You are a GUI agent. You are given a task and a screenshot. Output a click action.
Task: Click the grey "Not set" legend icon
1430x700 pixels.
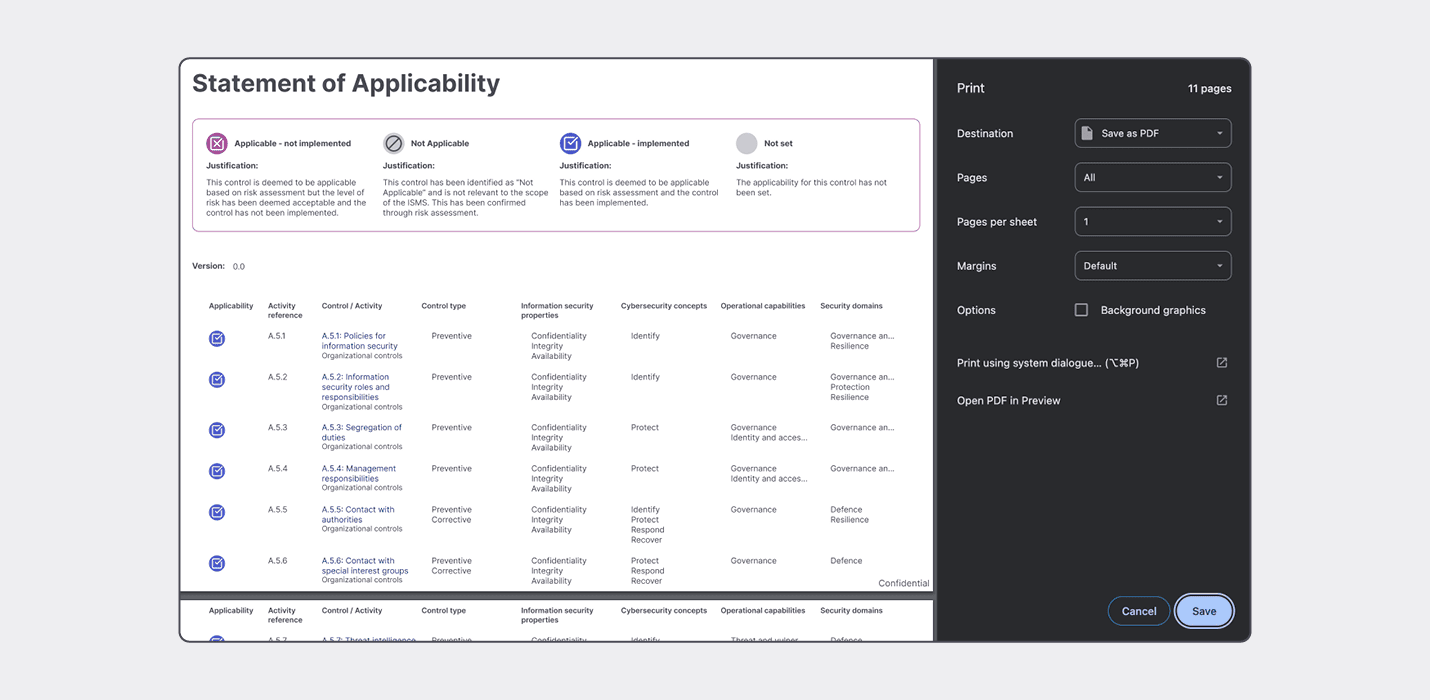pyautogui.click(x=745, y=143)
